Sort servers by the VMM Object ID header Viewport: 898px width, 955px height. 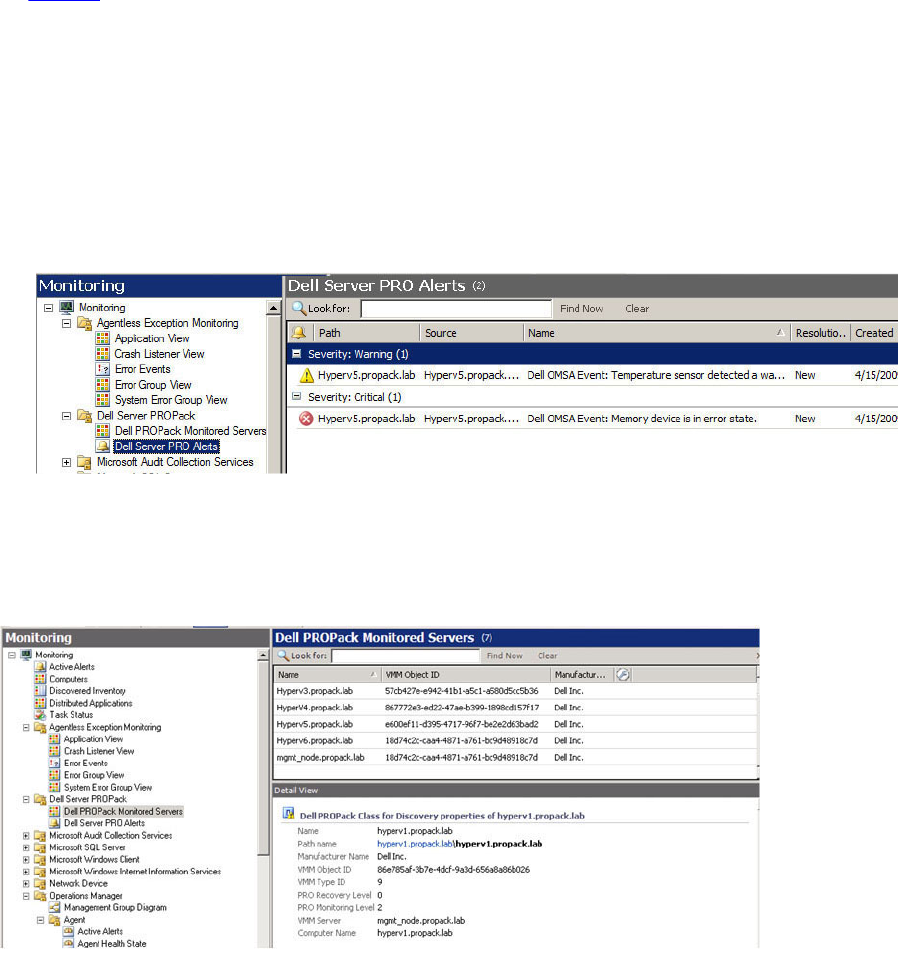[x=465, y=674]
